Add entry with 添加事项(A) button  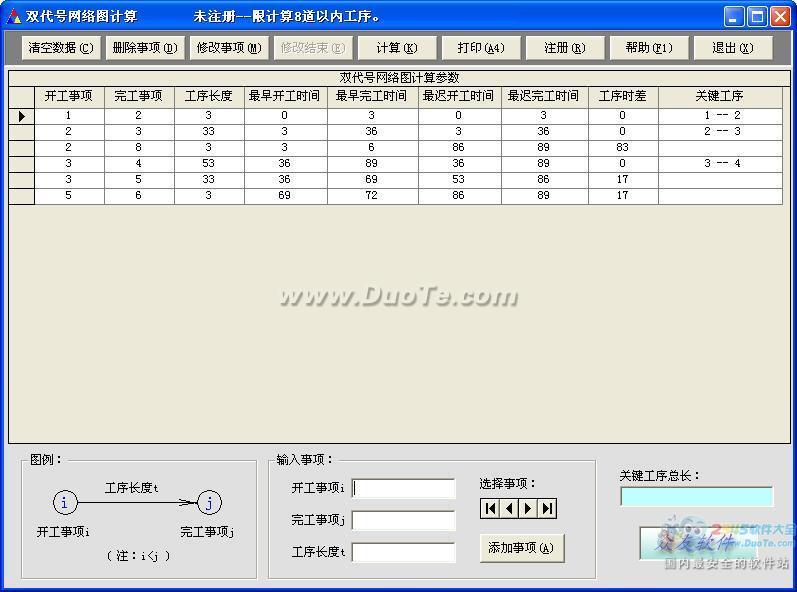click(x=522, y=548)
